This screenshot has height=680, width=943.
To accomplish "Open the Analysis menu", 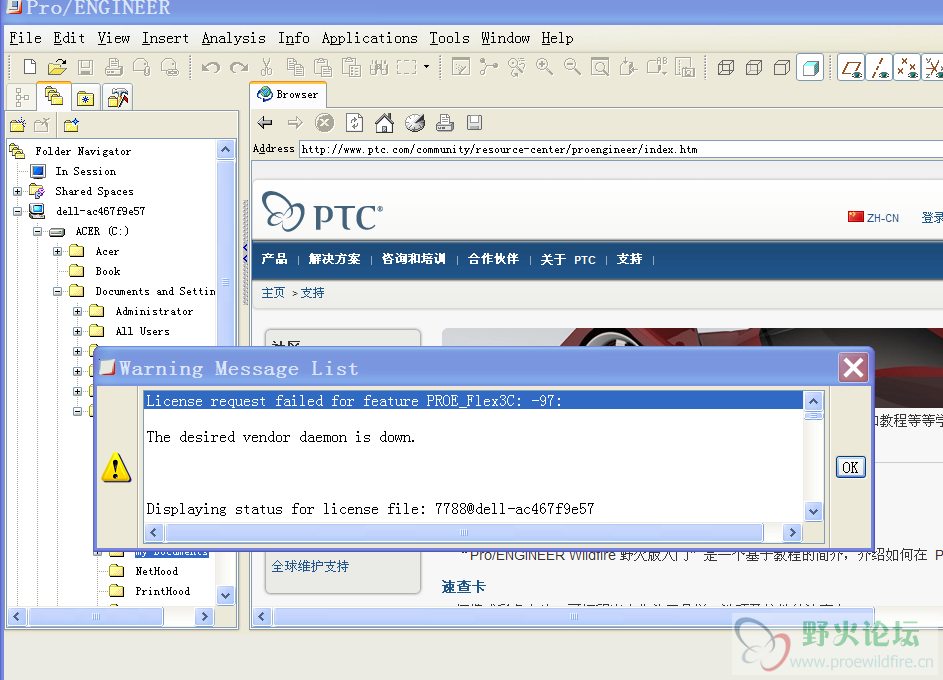I will [x=233, y=38].
